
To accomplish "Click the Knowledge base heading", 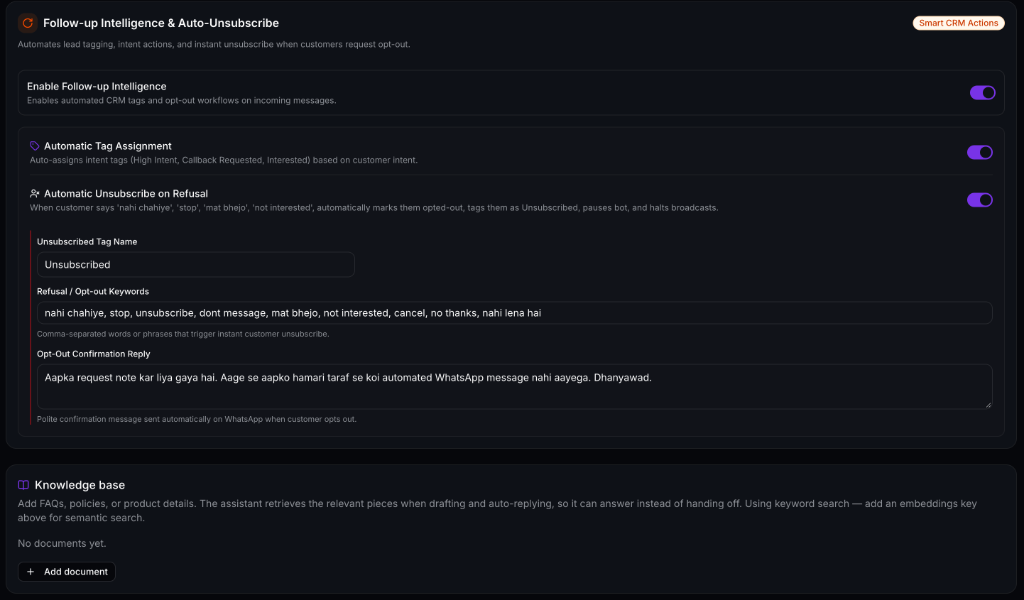I will pyautogui.click(x=80, y=485).
